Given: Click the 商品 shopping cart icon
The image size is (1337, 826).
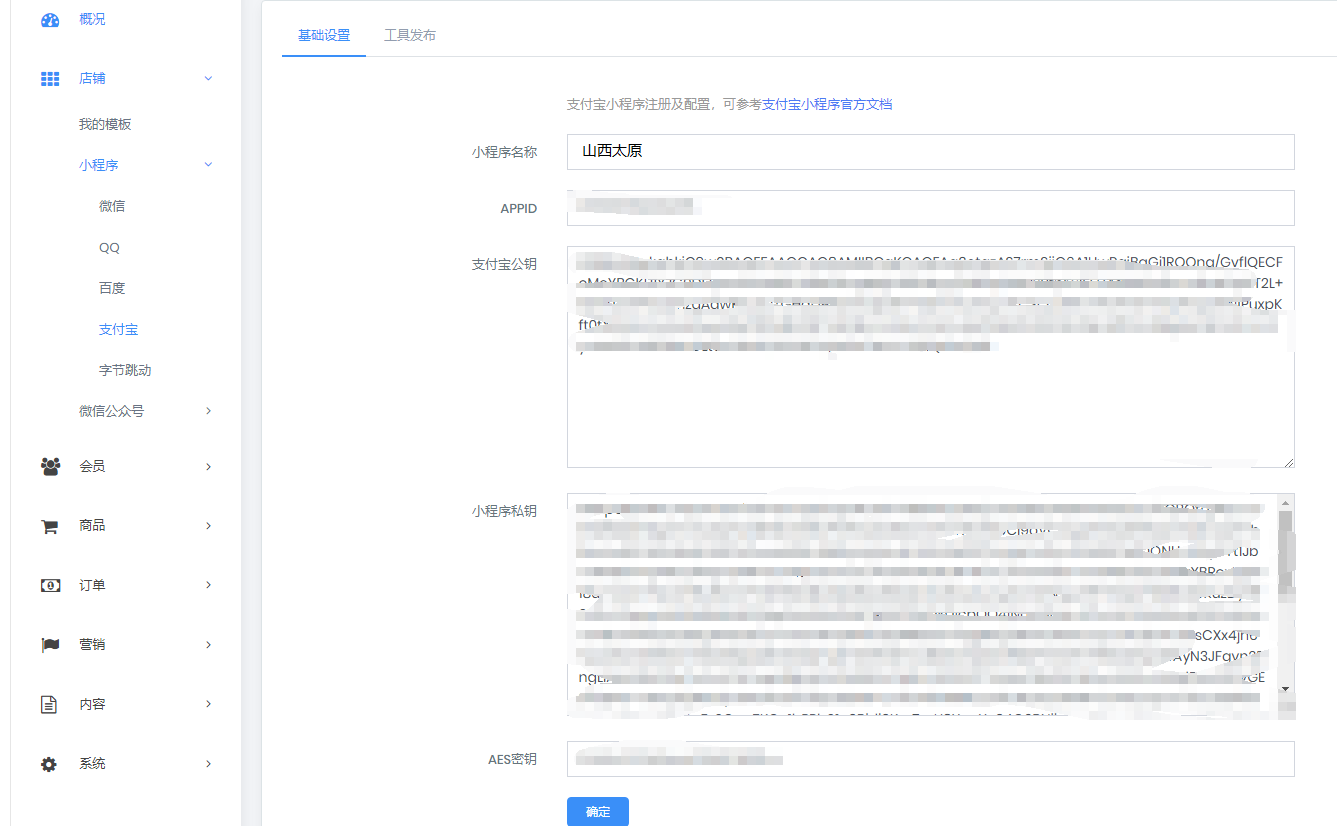Looking at the screenshot, I should (49, 526).
